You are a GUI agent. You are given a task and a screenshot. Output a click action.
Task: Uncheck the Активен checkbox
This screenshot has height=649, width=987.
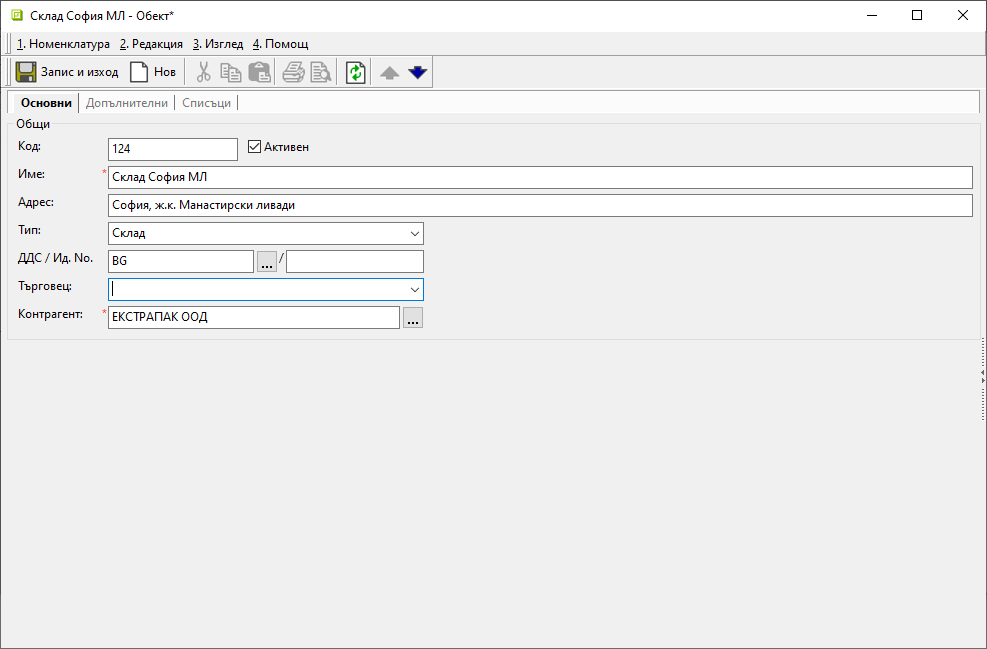coord(254,147)
